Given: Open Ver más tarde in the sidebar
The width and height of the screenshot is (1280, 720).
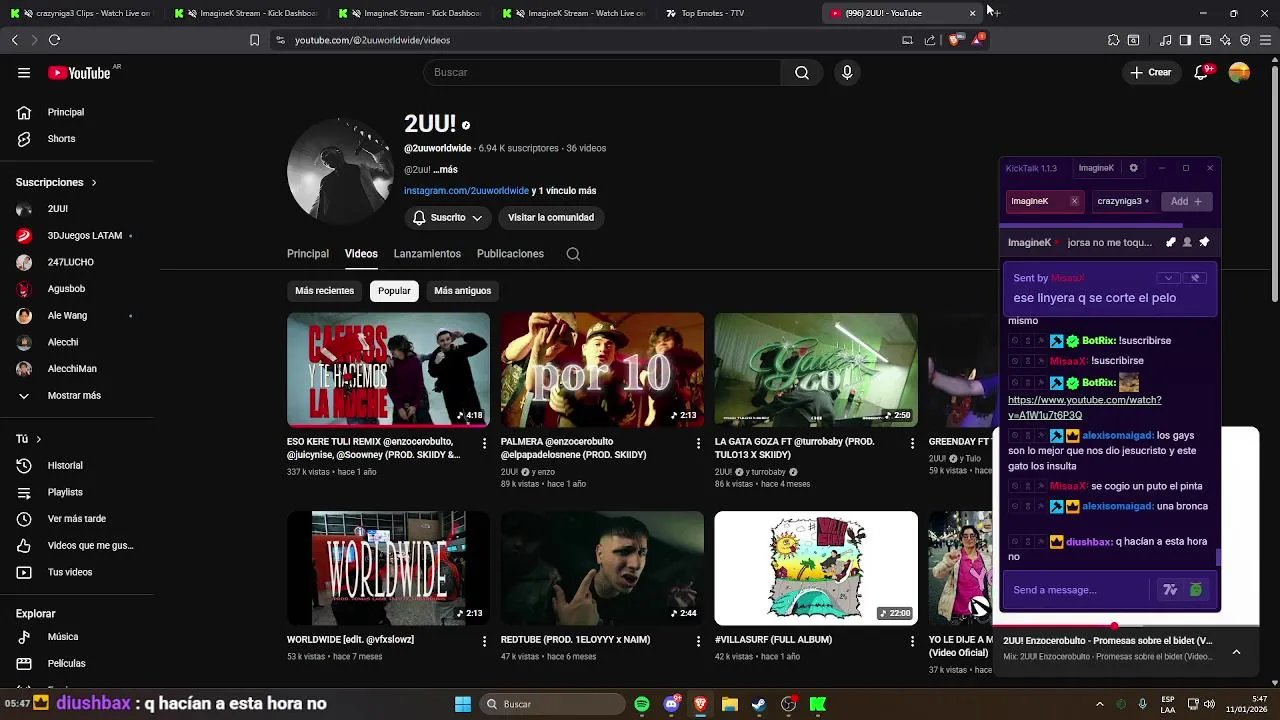Looking at the screenshot, I should tap(76, 519).
